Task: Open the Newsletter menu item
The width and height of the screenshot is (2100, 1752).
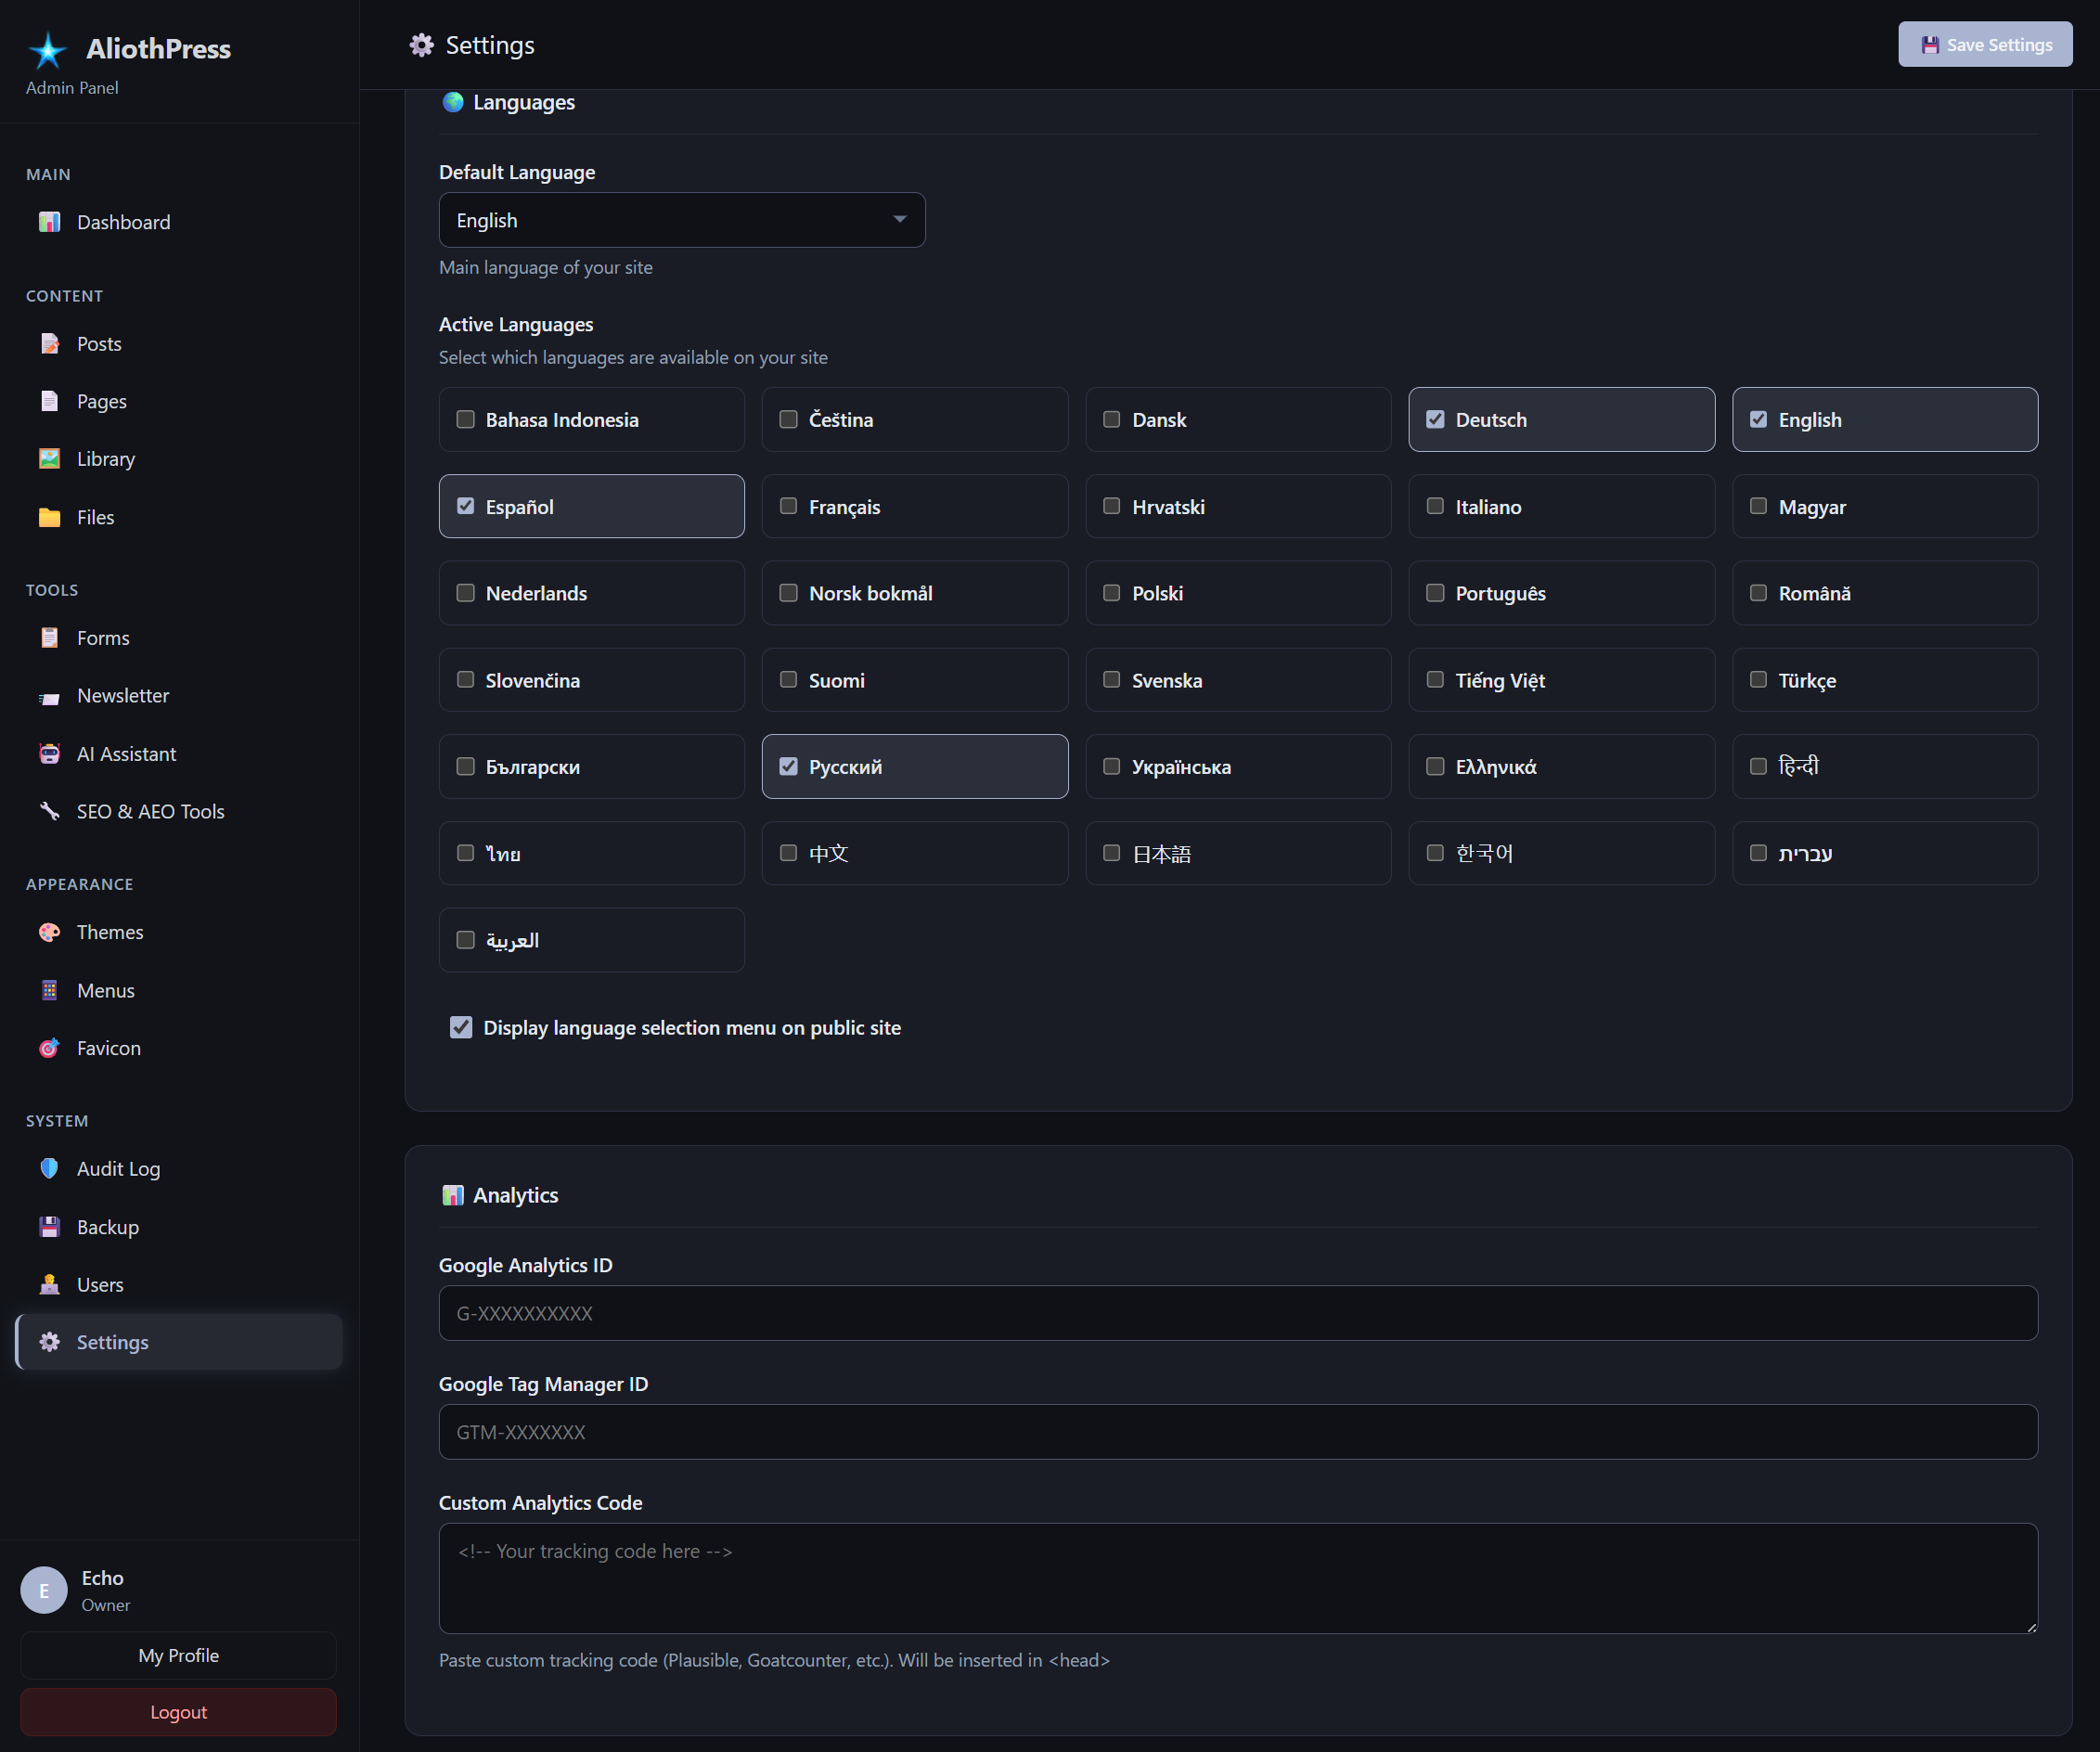Action: [123, 695]
